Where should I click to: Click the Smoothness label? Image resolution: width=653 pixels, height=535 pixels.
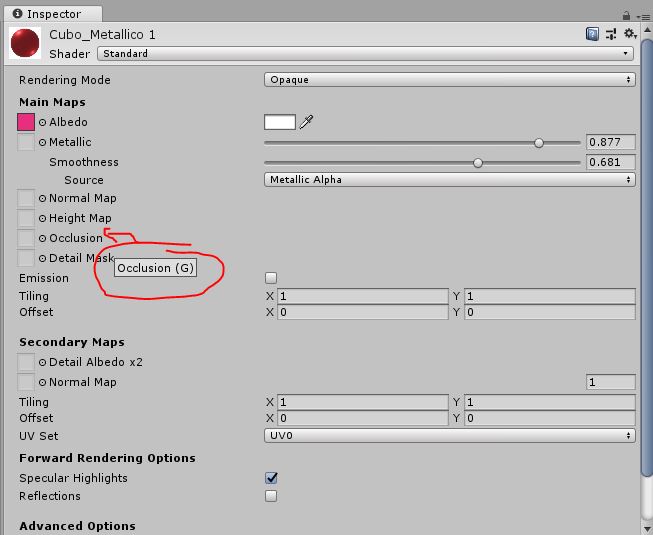[84, 162]
